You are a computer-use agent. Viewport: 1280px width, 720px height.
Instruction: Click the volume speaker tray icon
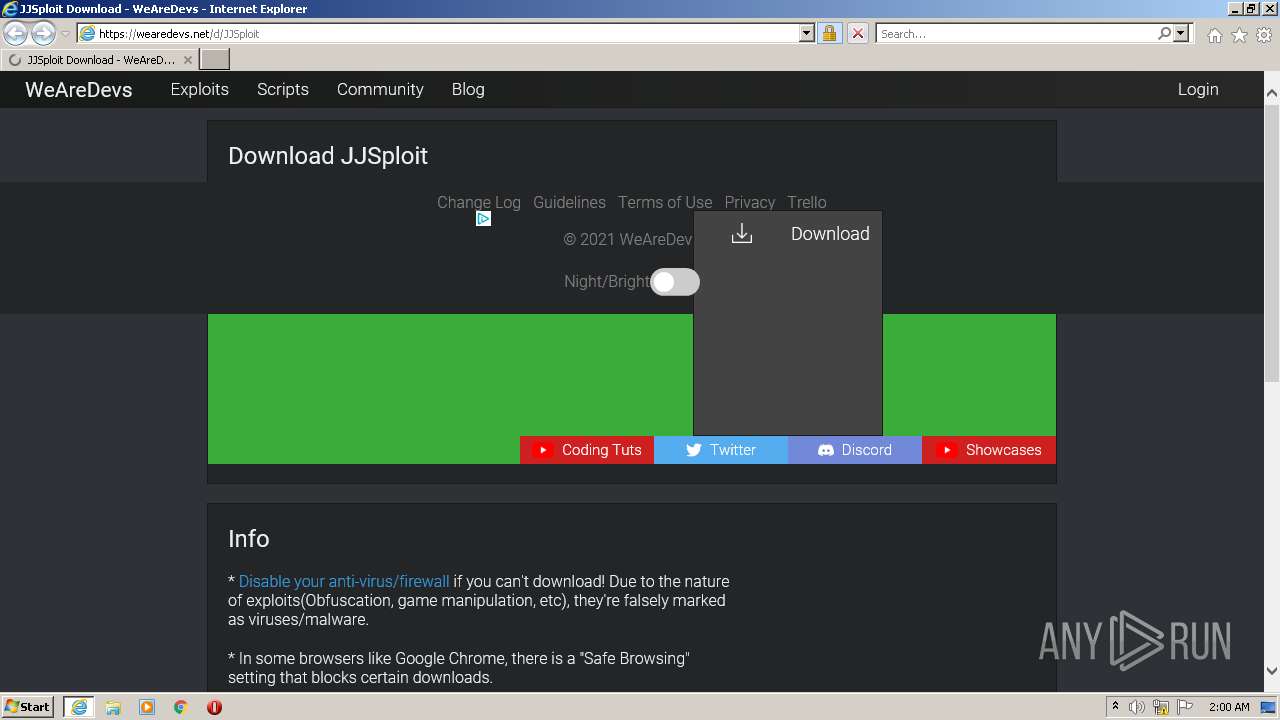(1137, 707)
